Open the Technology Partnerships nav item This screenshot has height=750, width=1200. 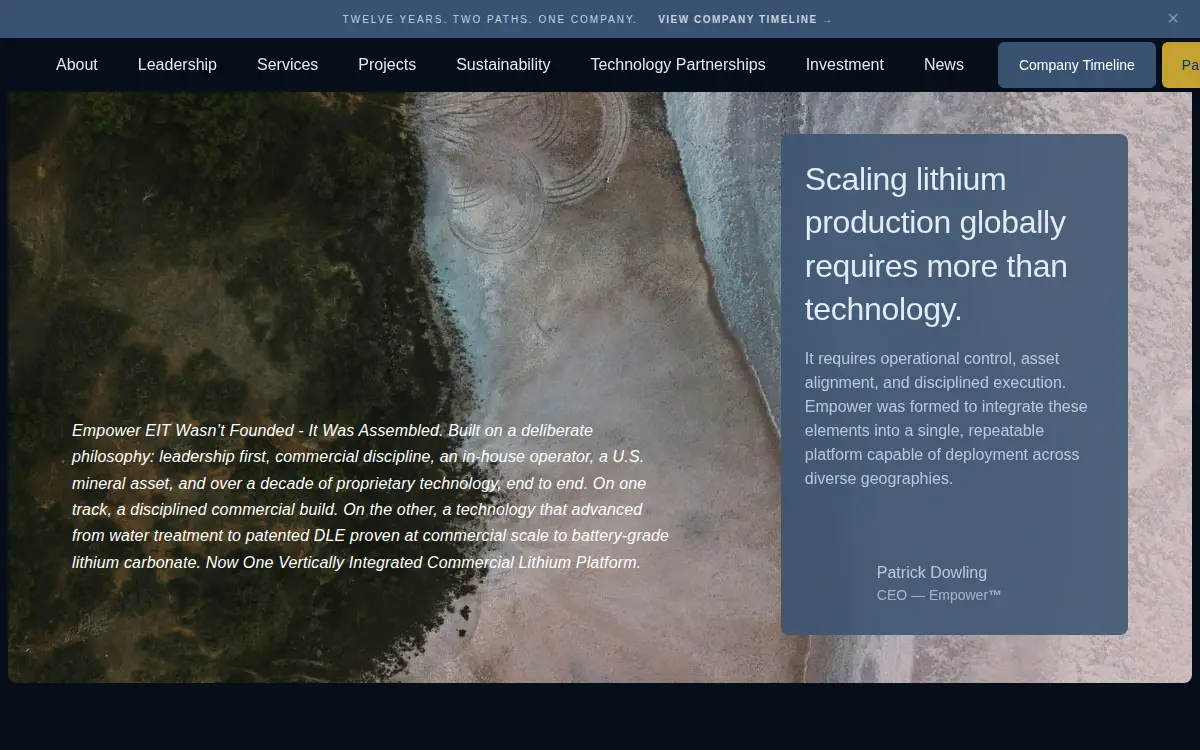pyautogui.click(x=678, y=64)
